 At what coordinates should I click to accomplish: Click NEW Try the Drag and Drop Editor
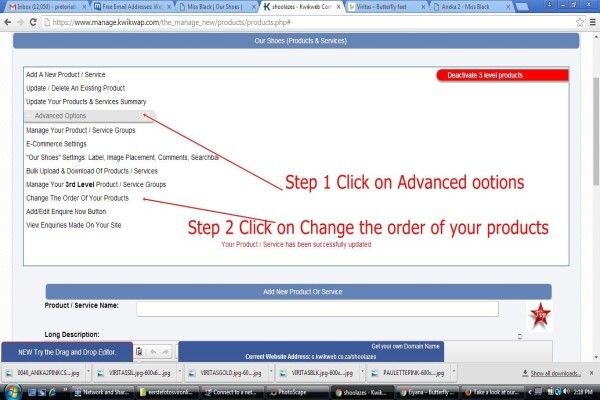[67, 352]
